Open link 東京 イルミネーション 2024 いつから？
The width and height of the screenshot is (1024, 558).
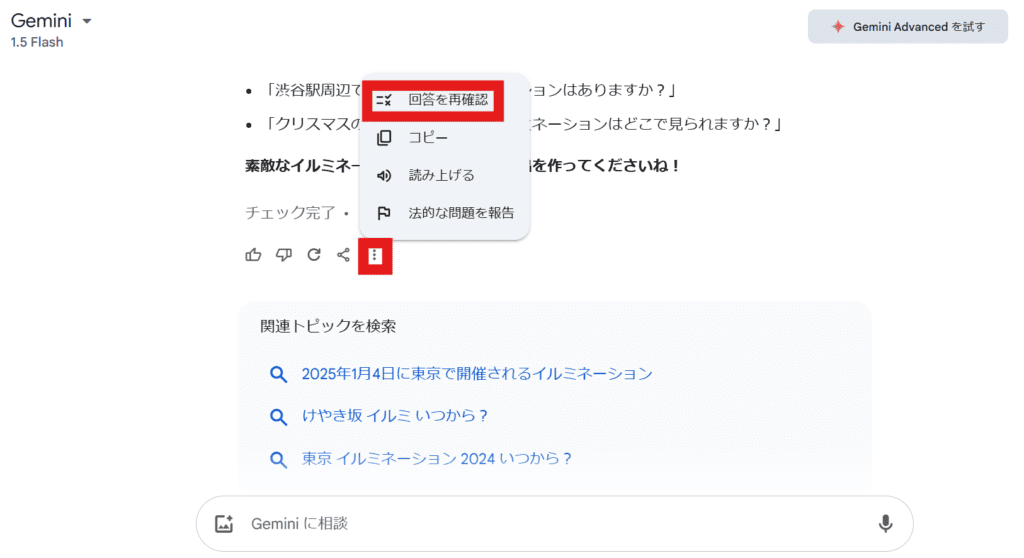point(436,459)
